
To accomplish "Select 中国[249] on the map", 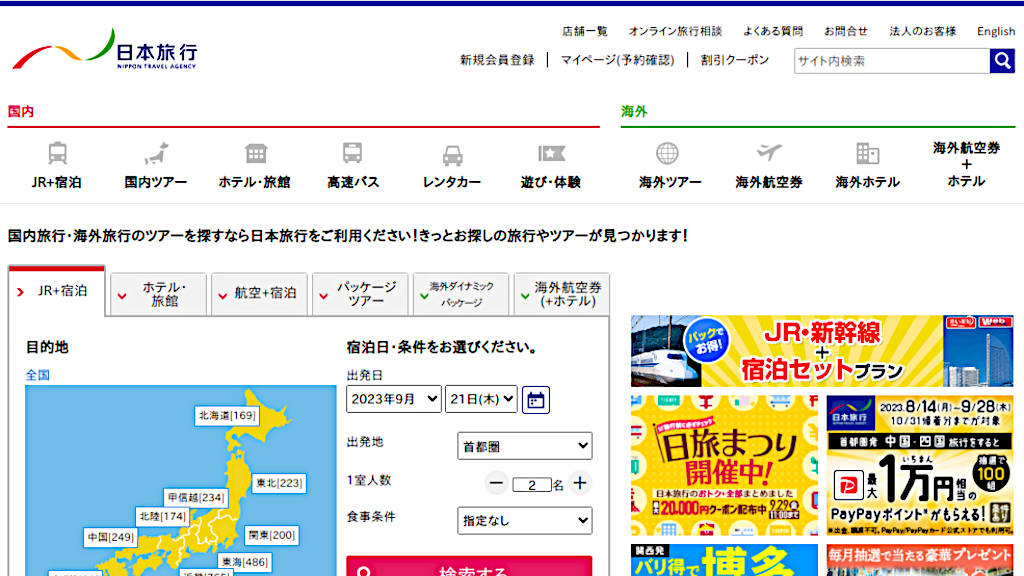I will pyautogui.click(x=110, y=537).
